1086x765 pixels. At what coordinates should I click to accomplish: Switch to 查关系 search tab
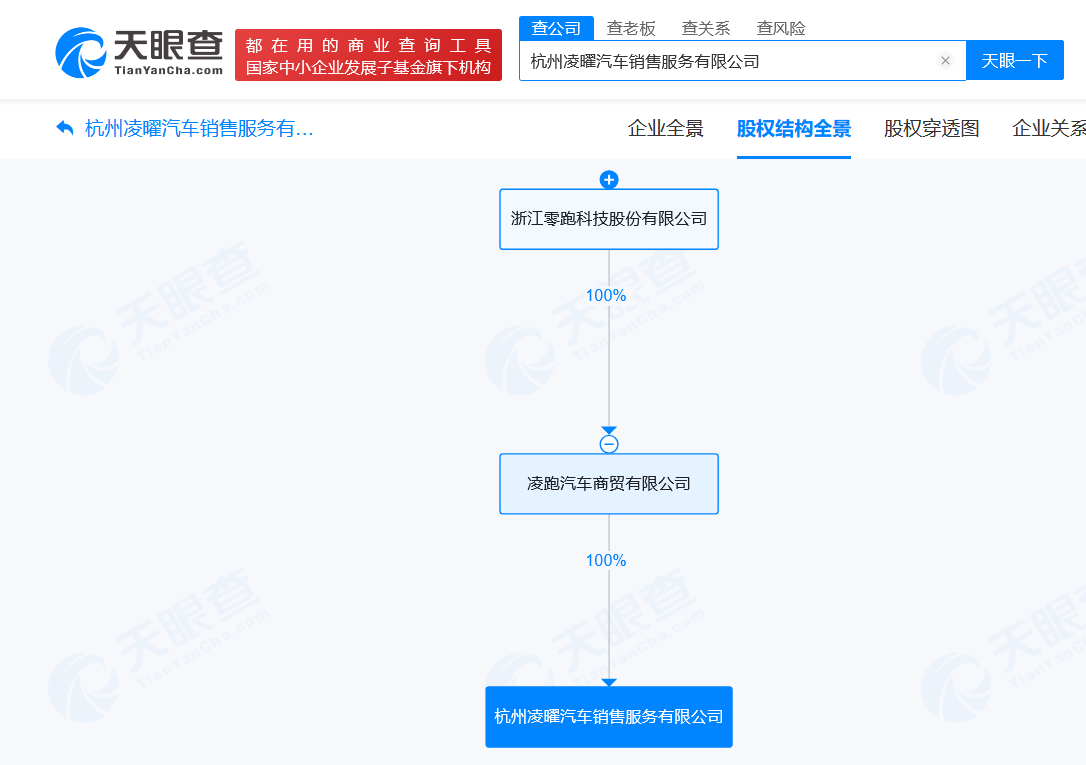[706, 28]
